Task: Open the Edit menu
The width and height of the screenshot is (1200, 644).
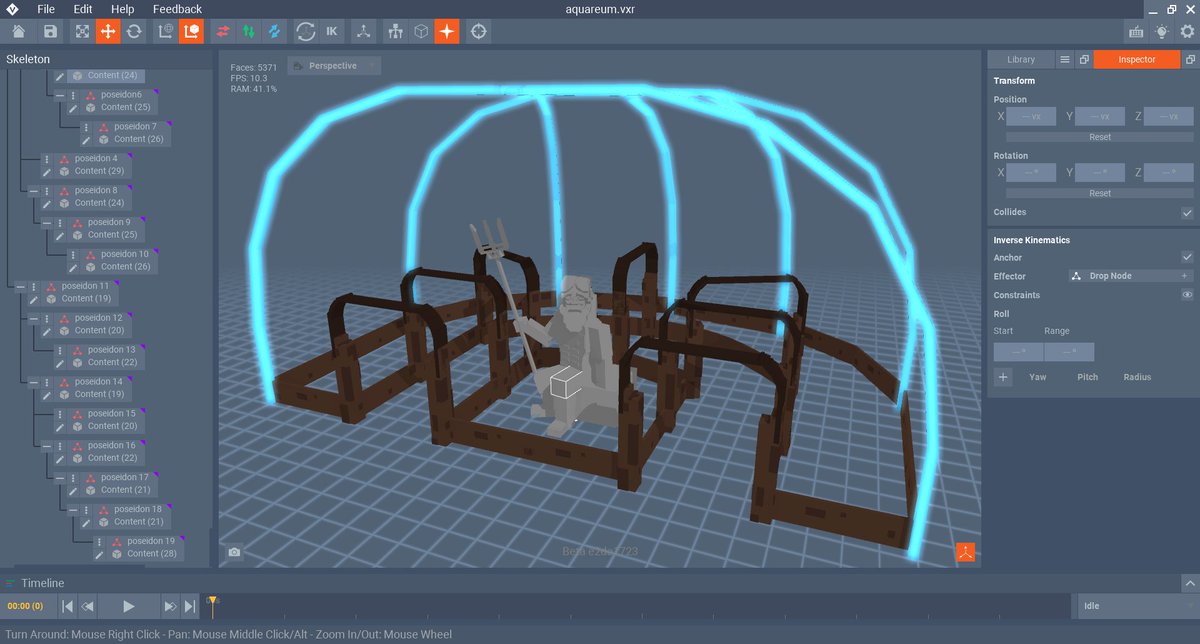Action: tap(83, 9)
